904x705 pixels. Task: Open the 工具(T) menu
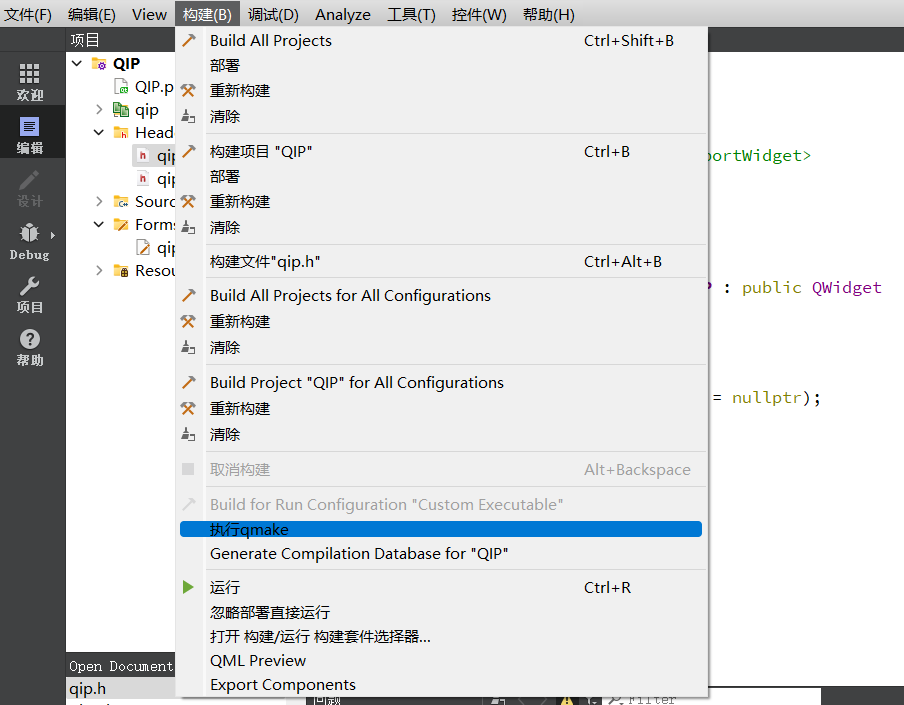pyautogui.click(x=411, y=14)
